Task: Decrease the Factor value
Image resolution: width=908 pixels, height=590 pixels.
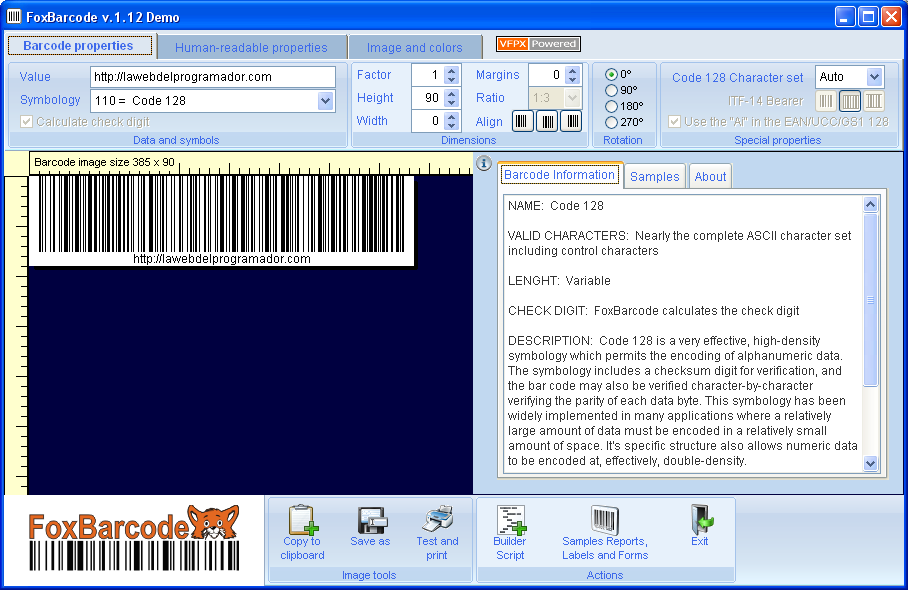Action: click(x=452, y=79)
